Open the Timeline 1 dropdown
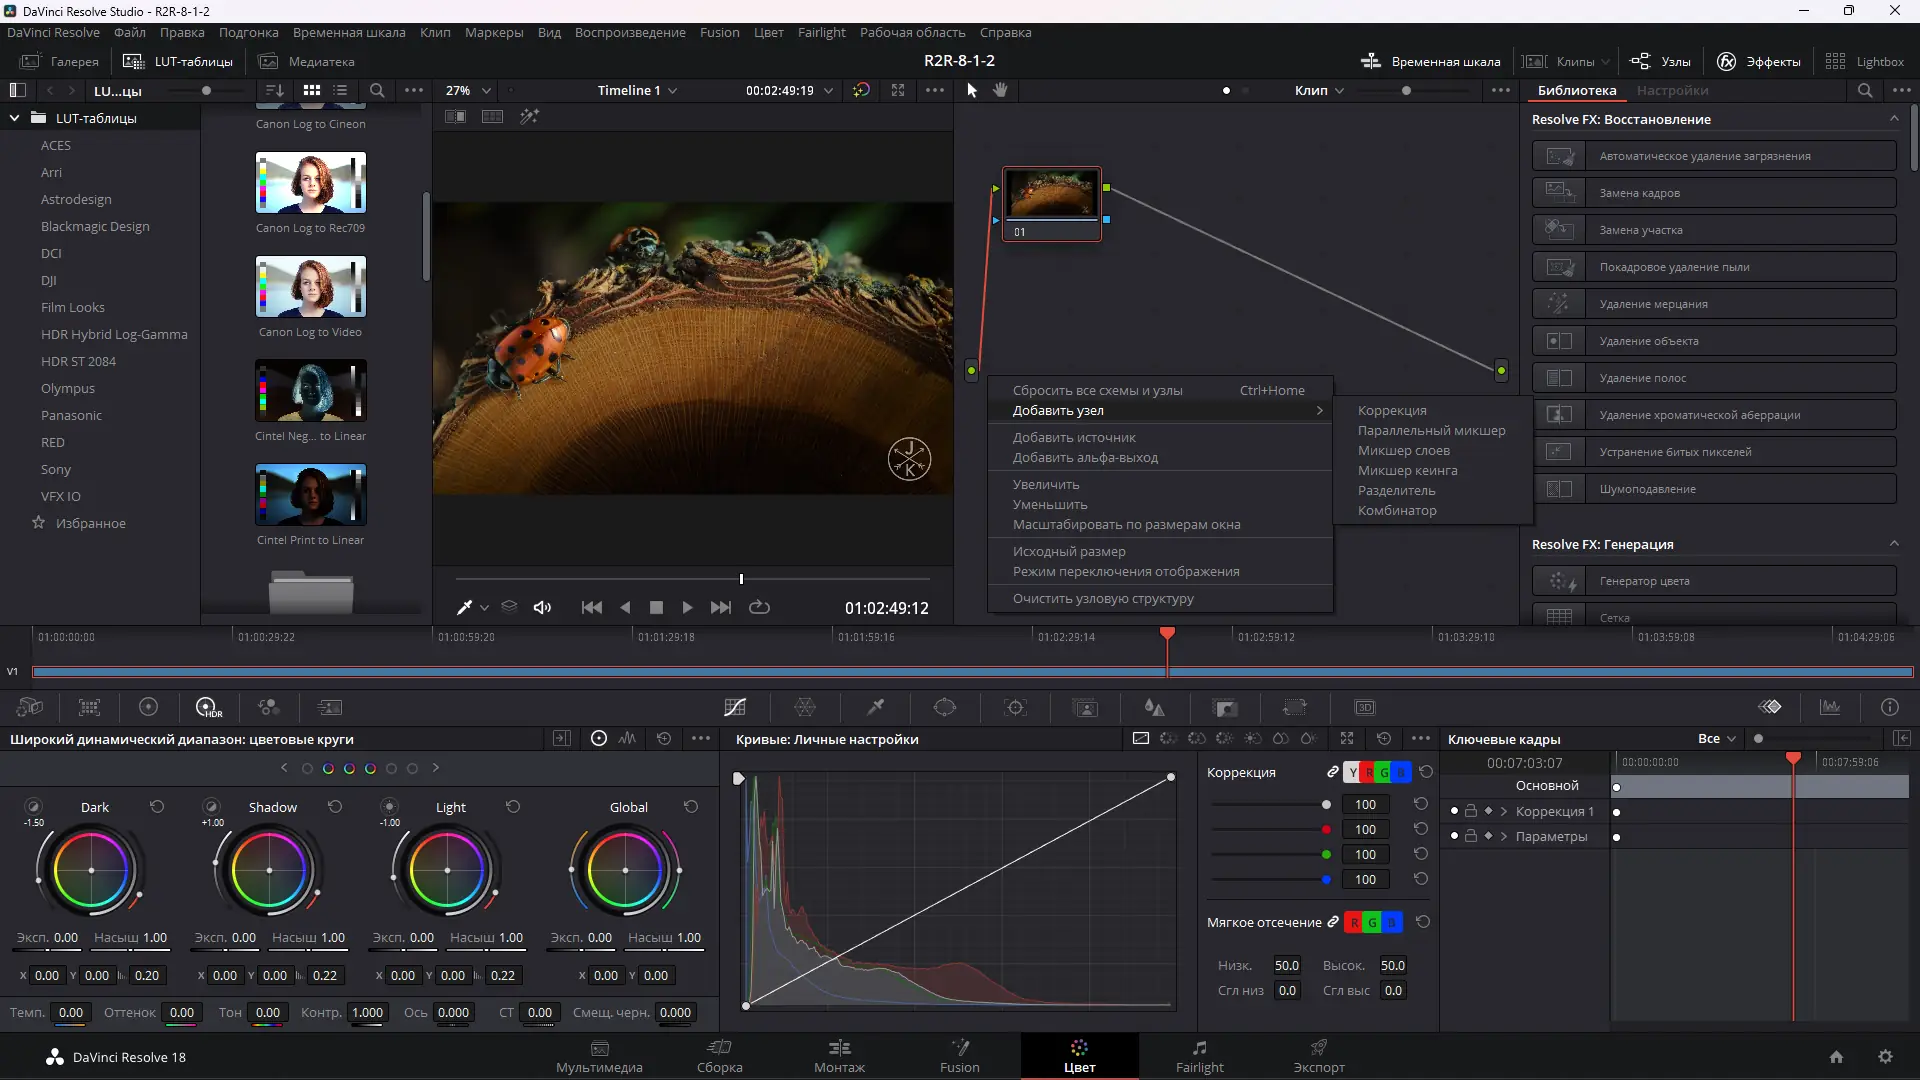Viewport: 1920px width, 1080px height. [637, 90]
